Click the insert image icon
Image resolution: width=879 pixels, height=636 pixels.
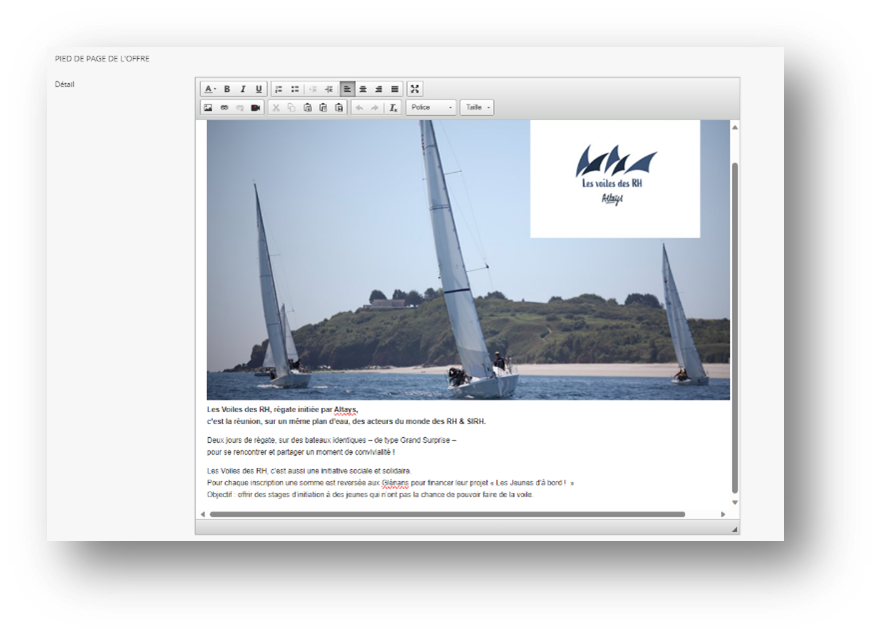click(x=208, y=107)
